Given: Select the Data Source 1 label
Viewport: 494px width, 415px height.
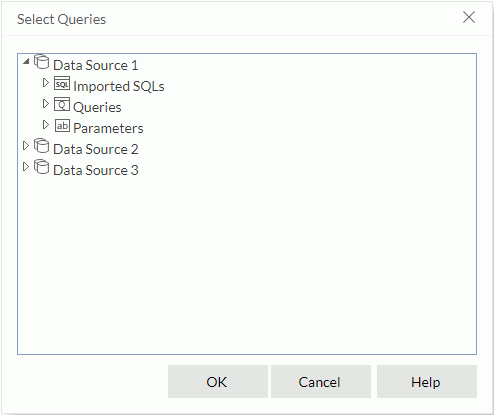Looking at the screenshot, I should (x=96, y=65).
